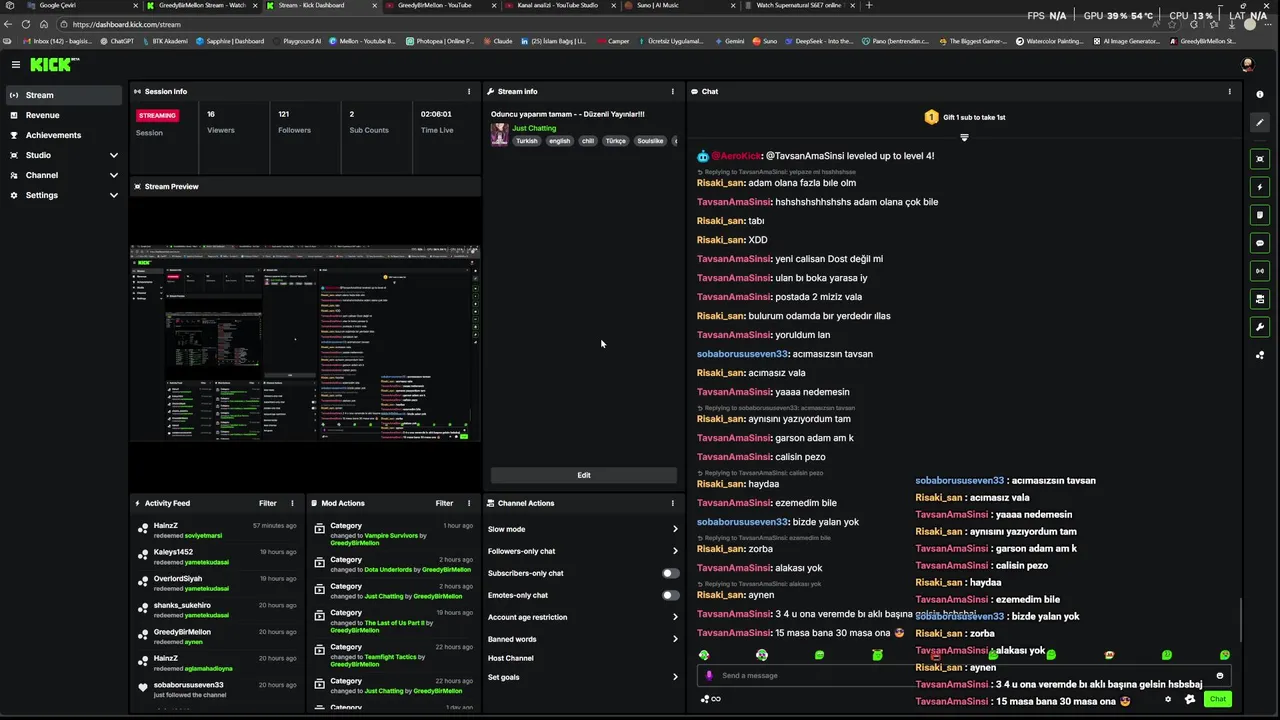Click OverlordSiyah in Activity Feed
The image size is (1280, 720).
click(177, 578)
